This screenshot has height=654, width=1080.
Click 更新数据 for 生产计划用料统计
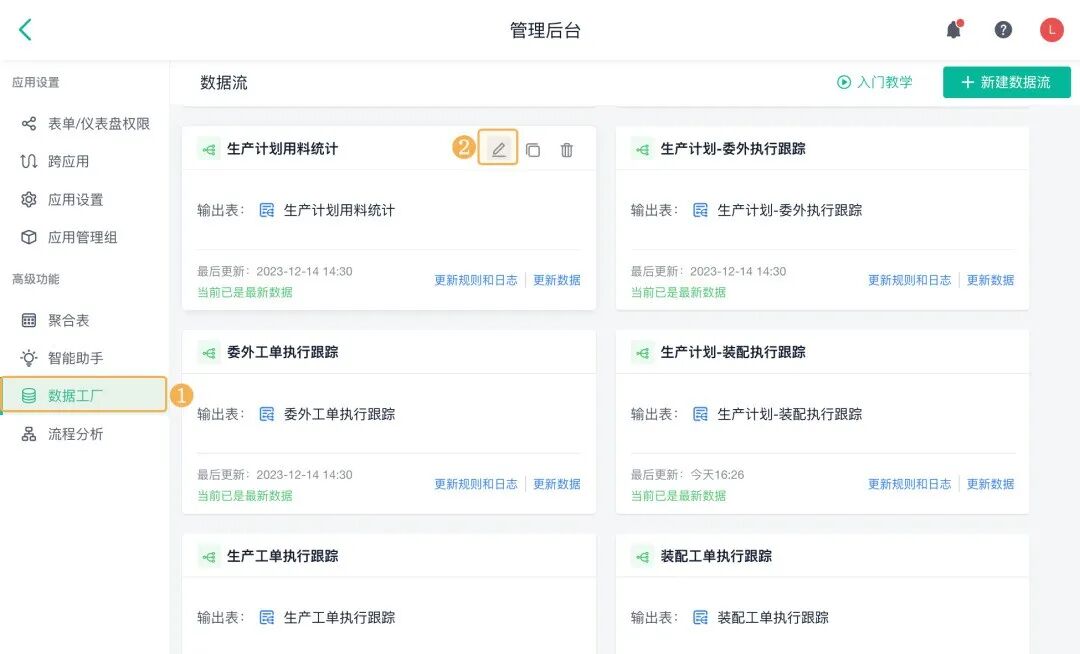[557, 280]
